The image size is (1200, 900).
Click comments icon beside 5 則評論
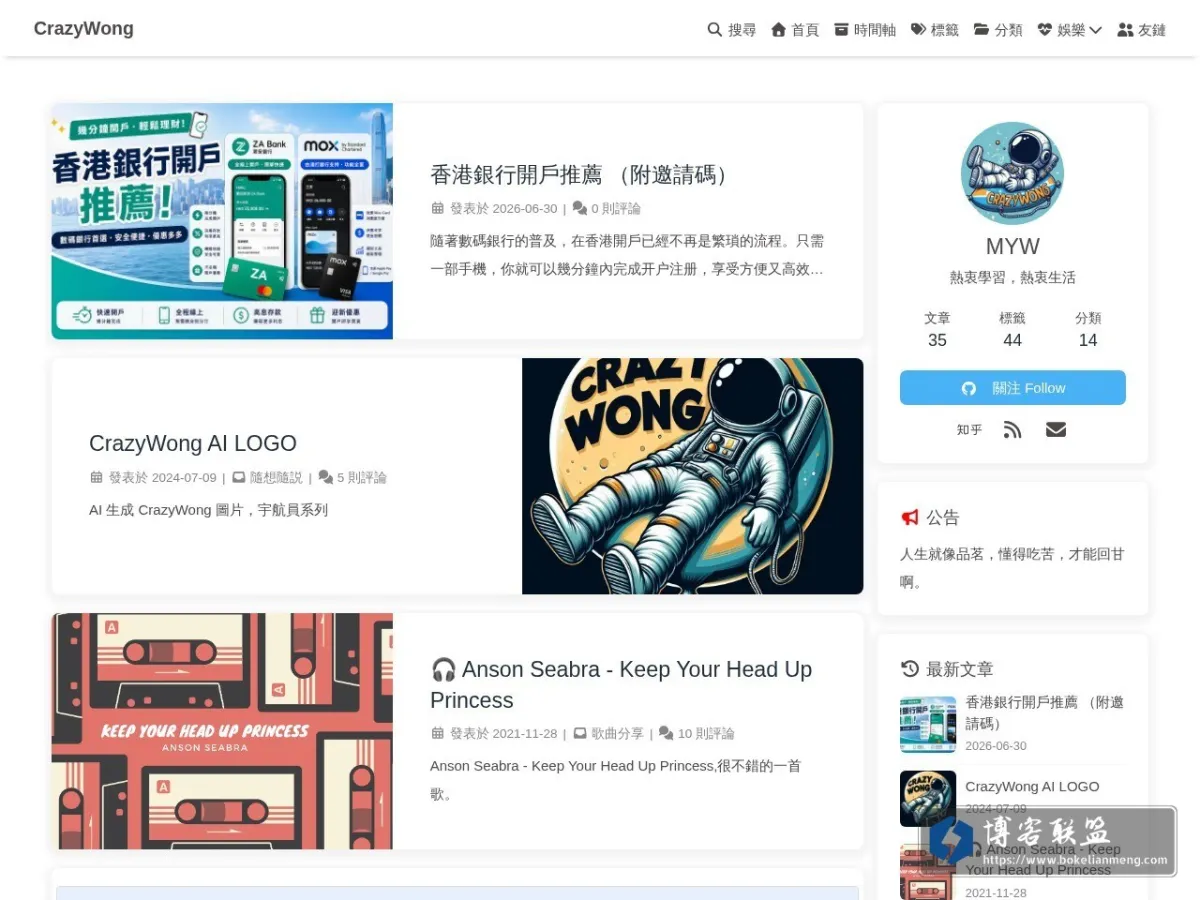325,477
